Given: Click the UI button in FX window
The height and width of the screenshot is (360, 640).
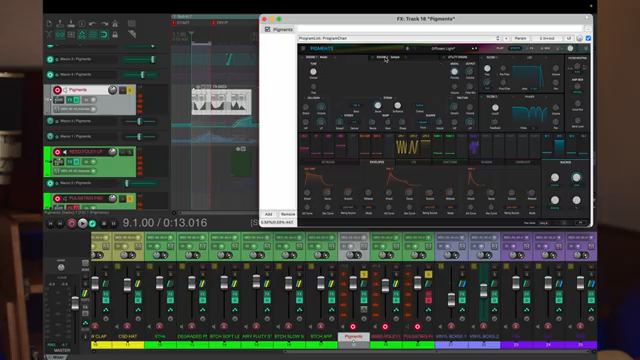Looking at the screenshot, I should click(569, 38).
